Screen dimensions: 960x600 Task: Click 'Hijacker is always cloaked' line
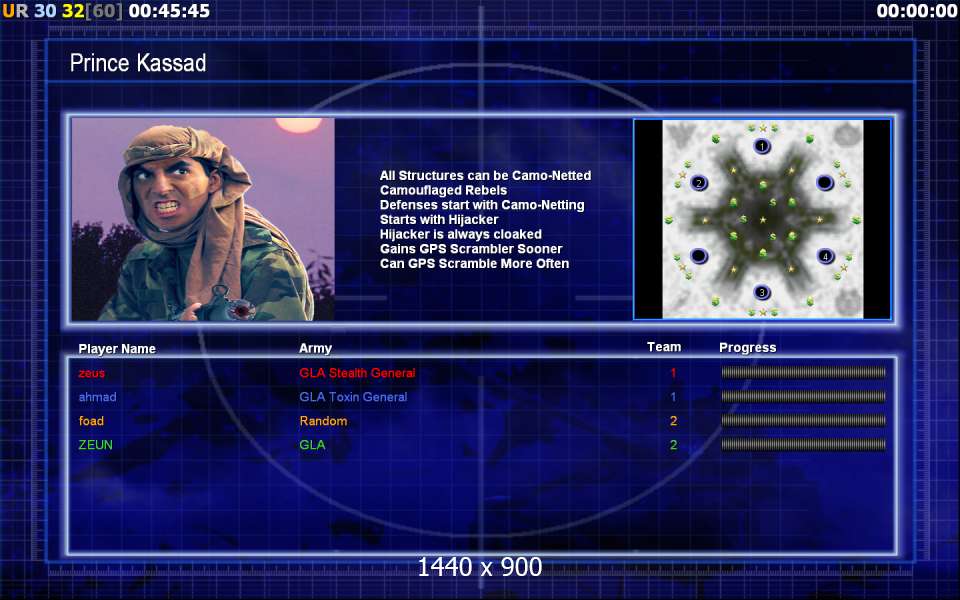click(460, 234)
